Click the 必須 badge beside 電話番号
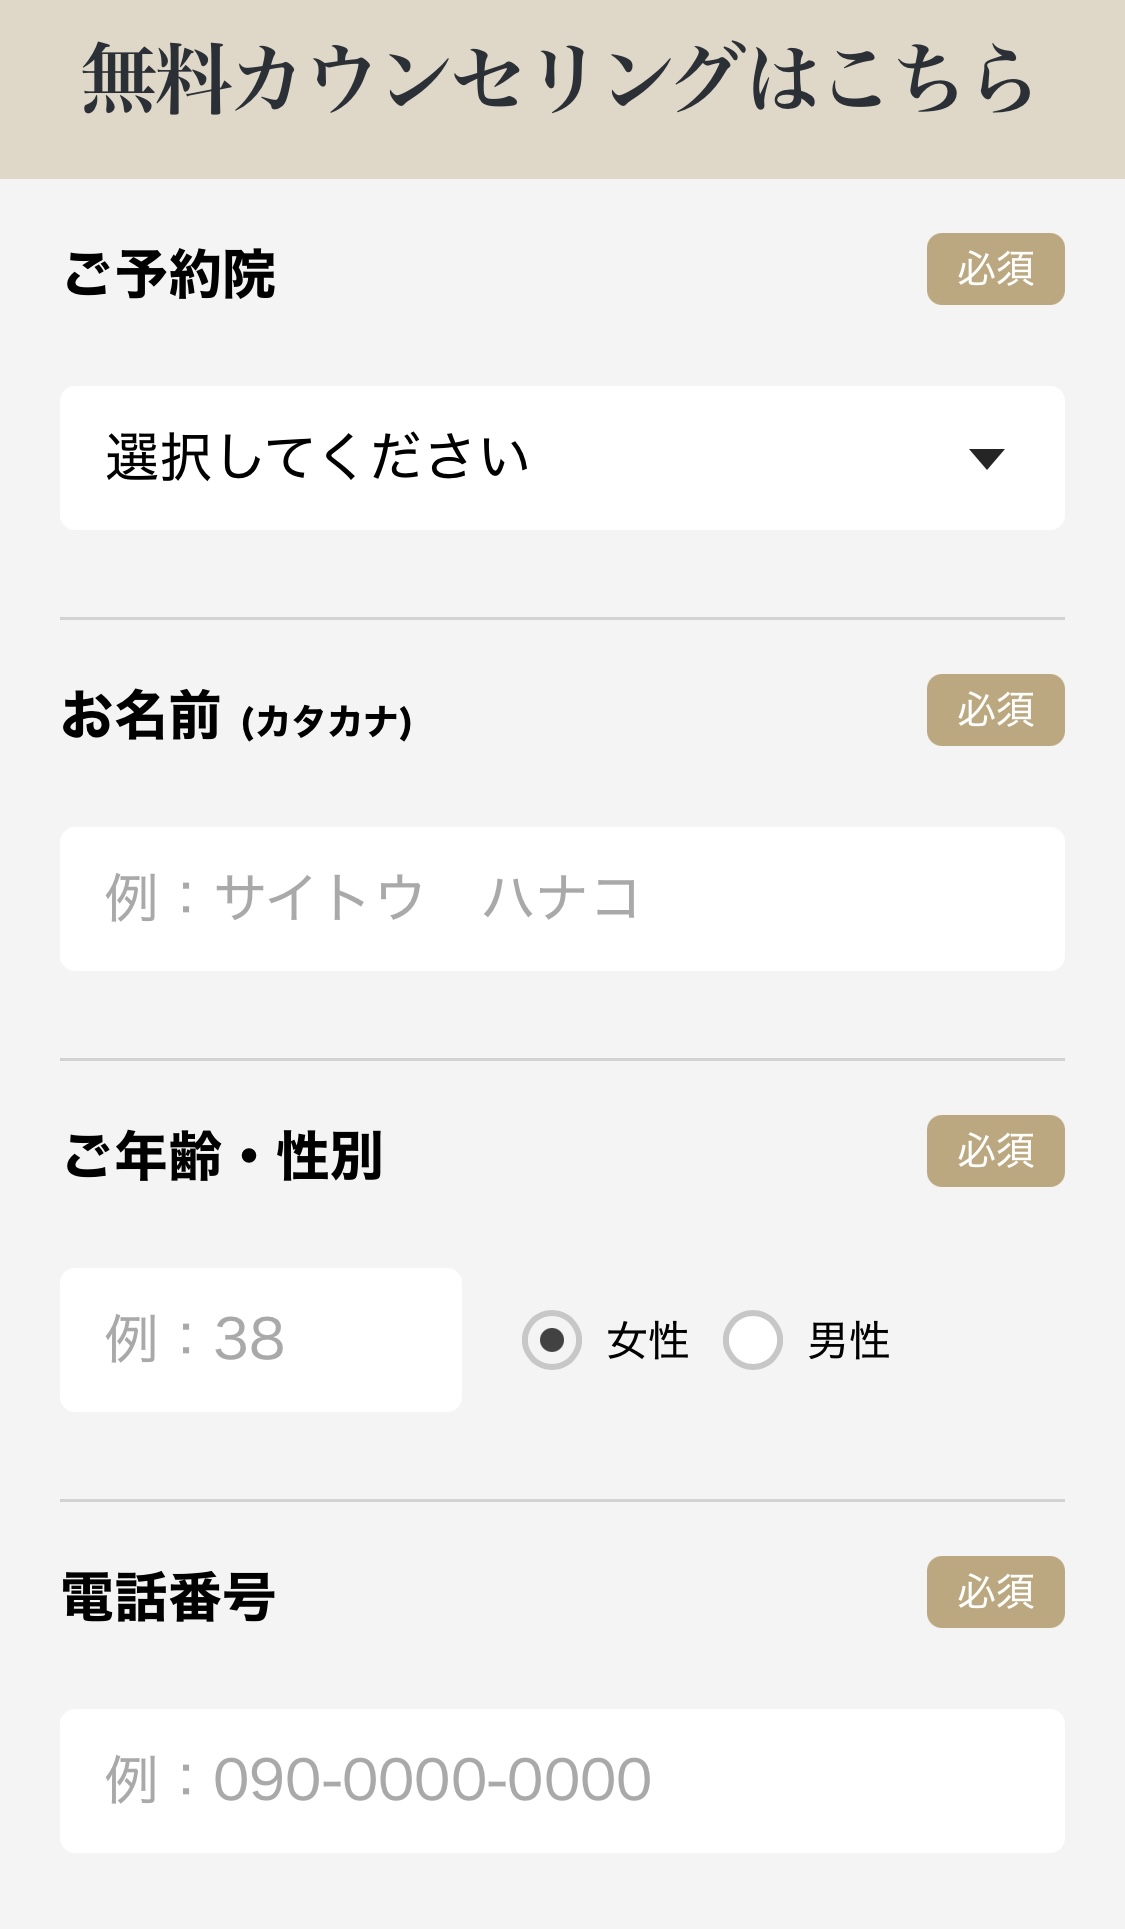The image size is (1125, 1929). (995, 1592)
